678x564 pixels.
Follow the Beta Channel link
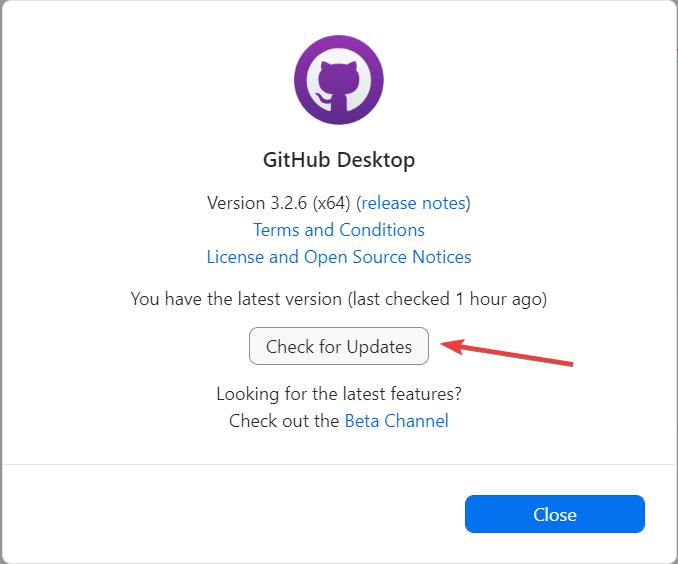(x=397, y=421)
